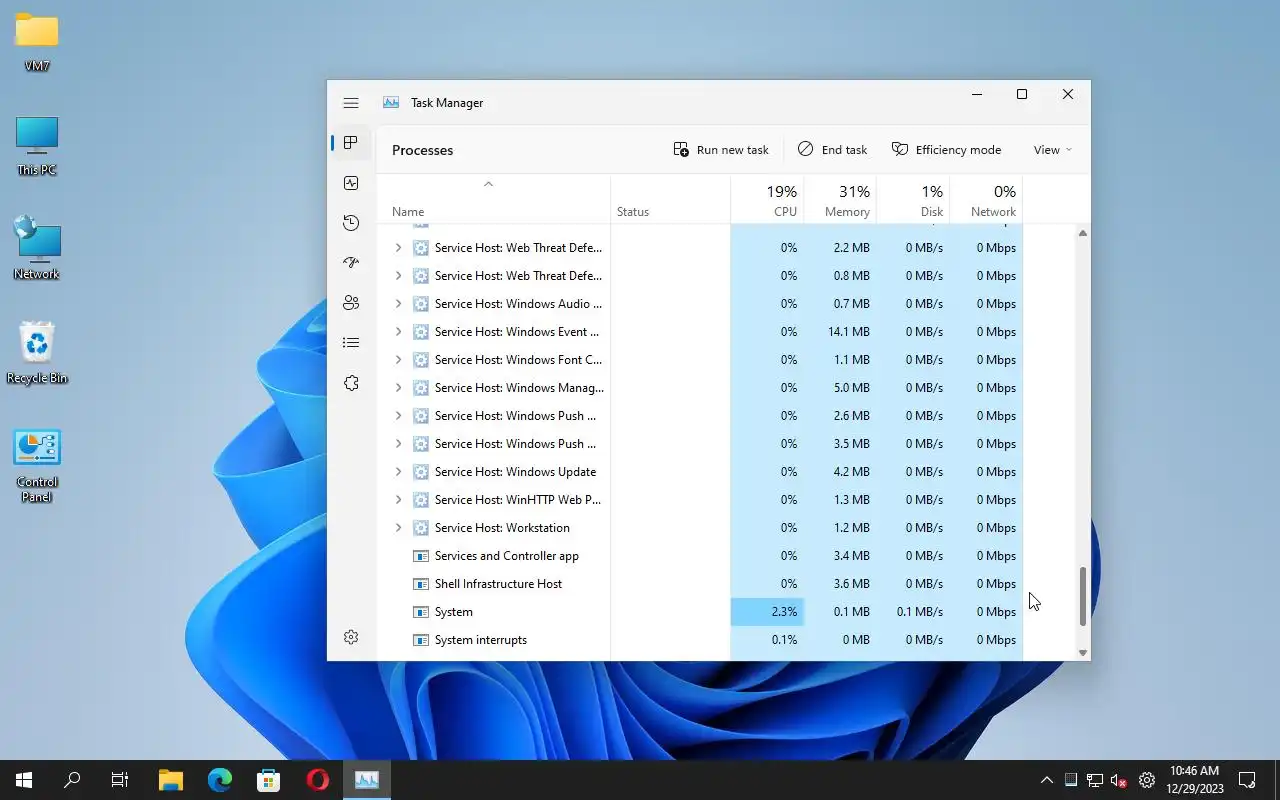
Task: Expand Service Host: WinHTTP Web P... row
Action: (x=398, y=500)
